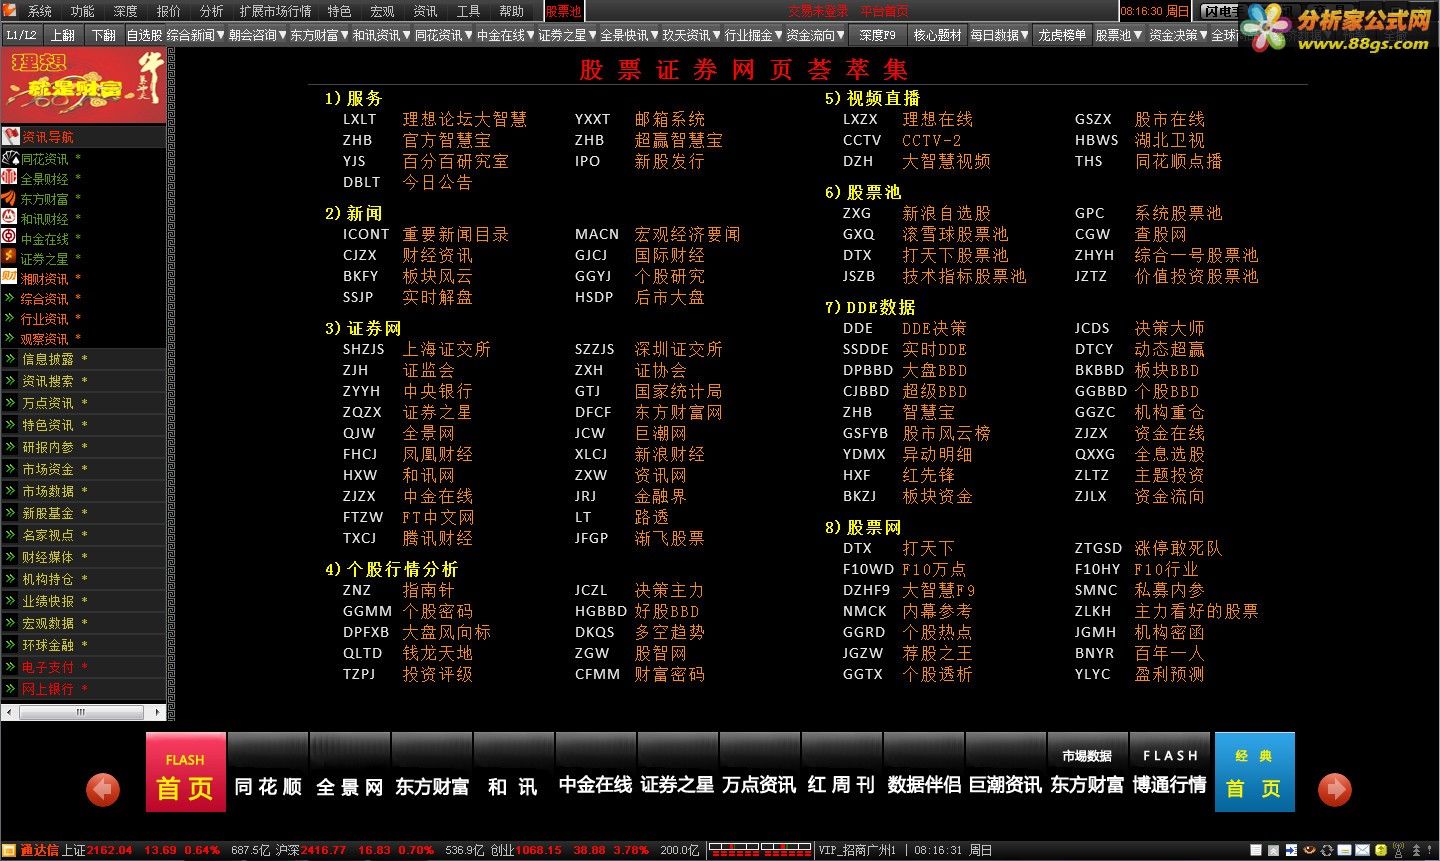This screenshot has height=861, width=1440.
Task: Click the 理想 banner image in sidebar
Action: (83, 86)
